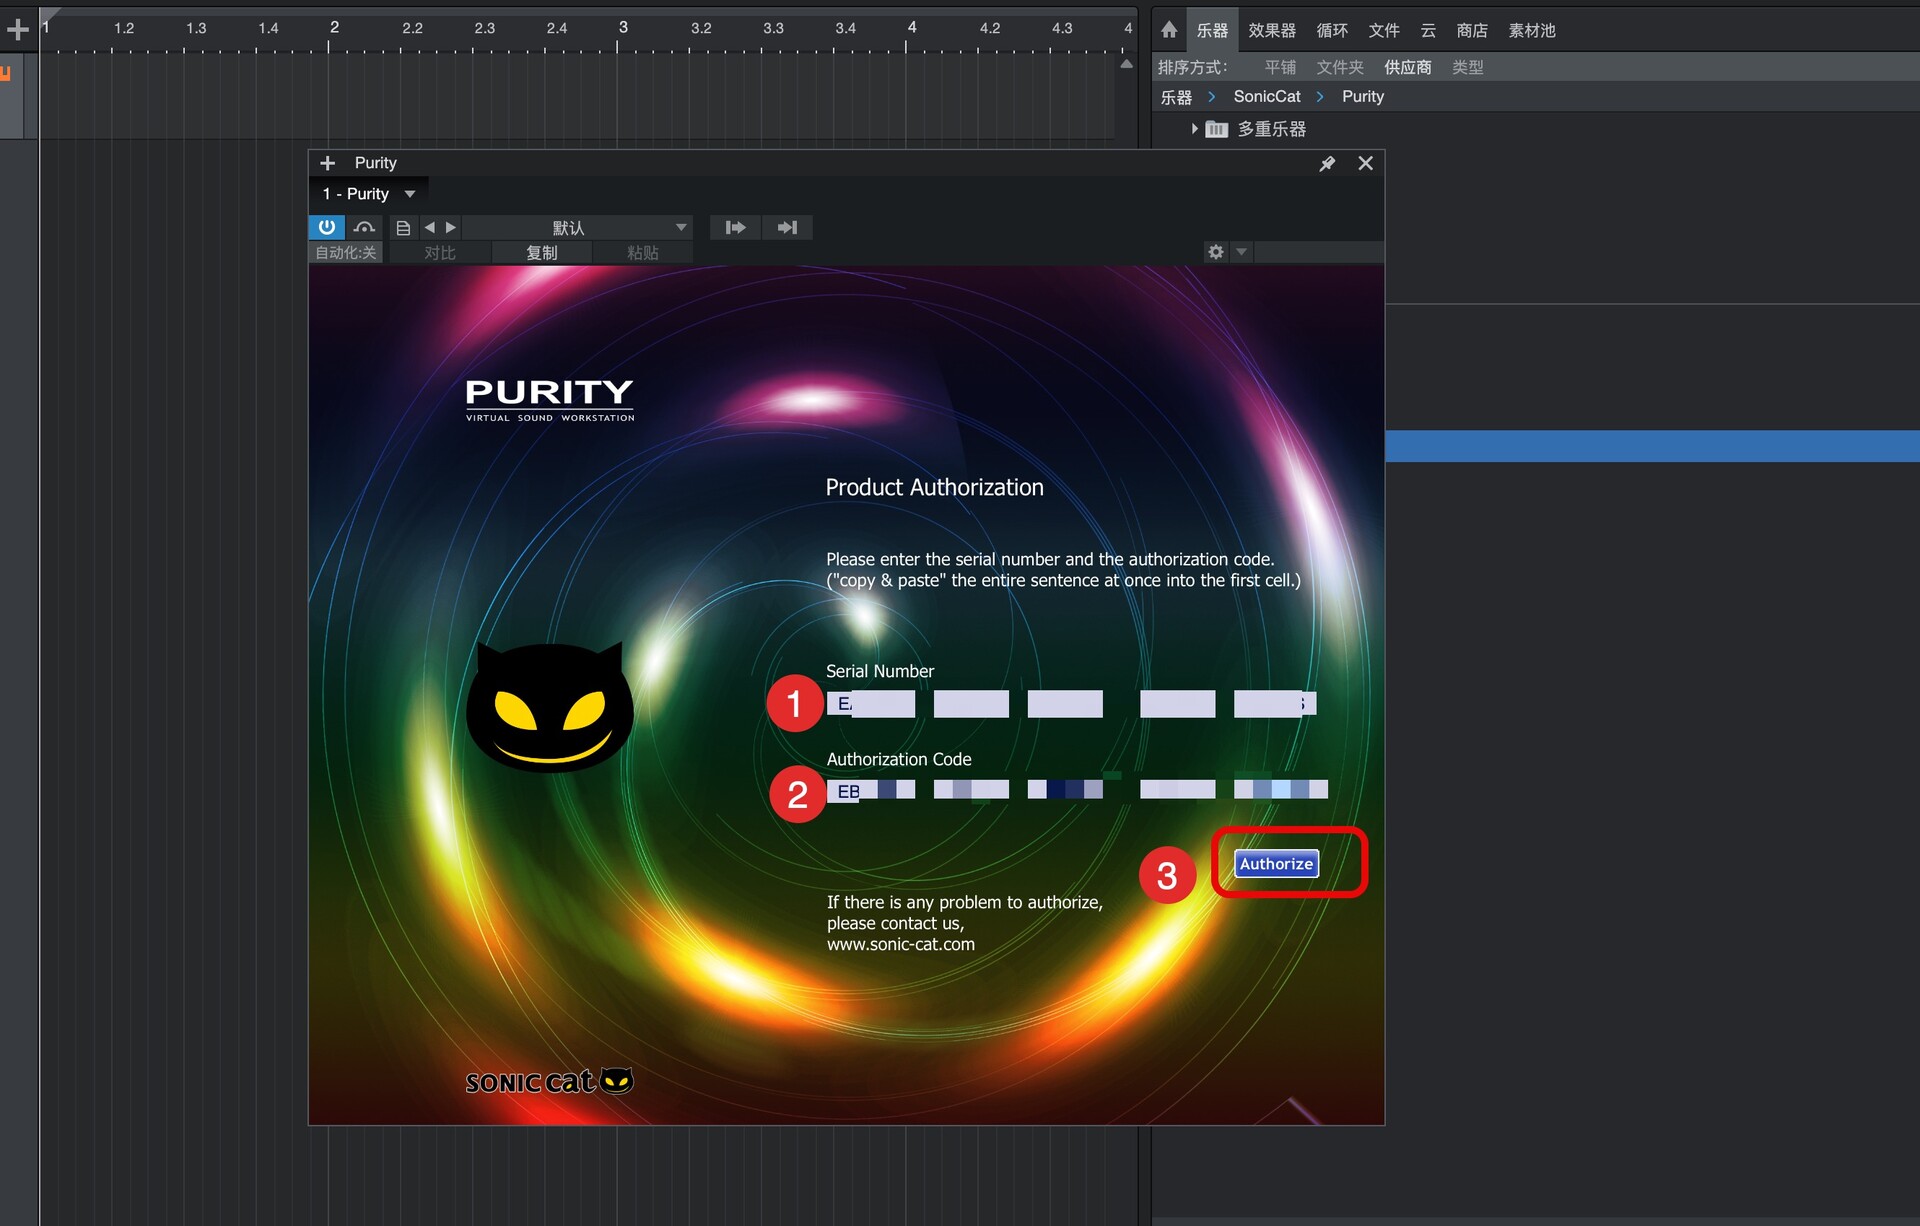Click the third Serial Number cell
1920x1226 pixels.
(x=1065, y=704)
